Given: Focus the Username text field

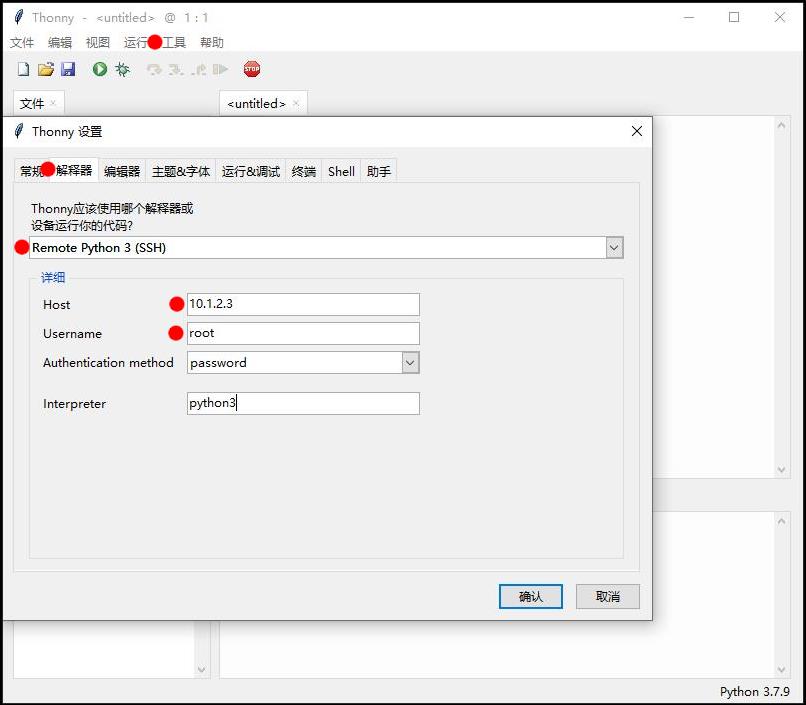Looking at the screenshot, I should (303, 333).
